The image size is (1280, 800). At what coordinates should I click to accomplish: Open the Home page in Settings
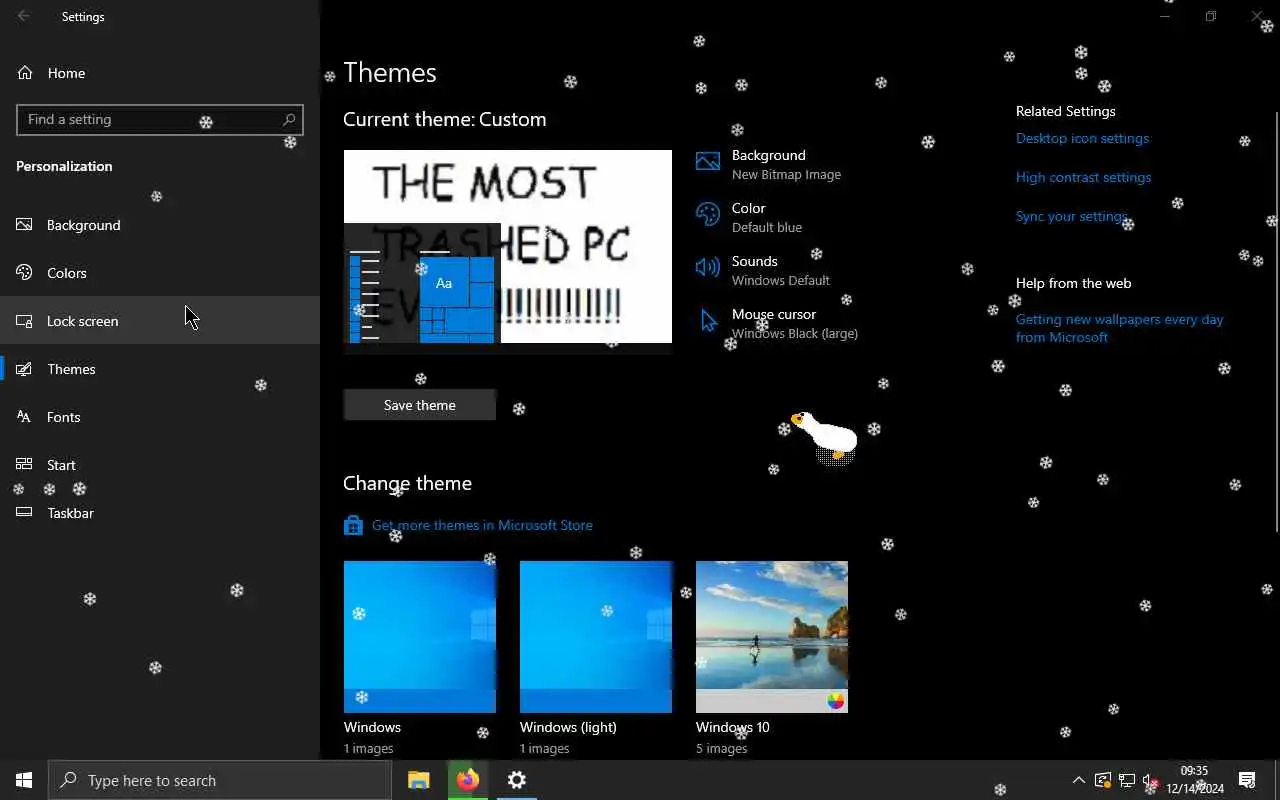pos(160,73)
